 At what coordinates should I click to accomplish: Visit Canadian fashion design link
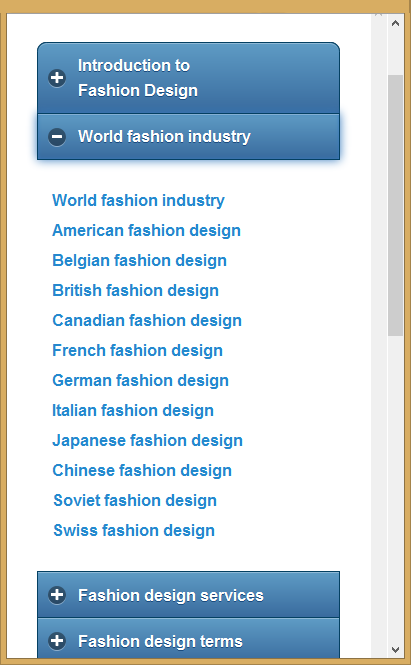click(x=147, y=321)
